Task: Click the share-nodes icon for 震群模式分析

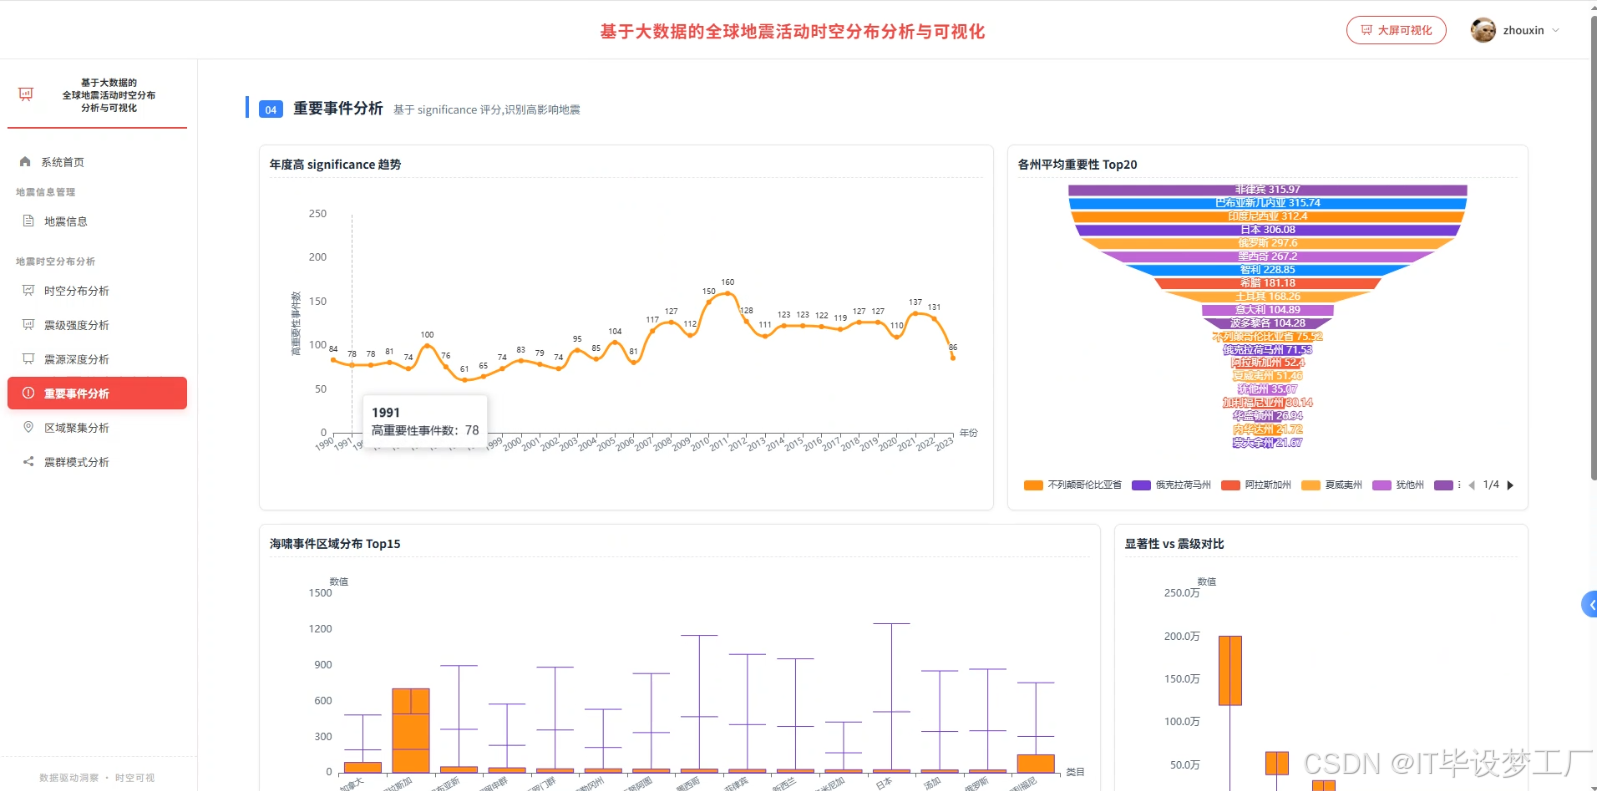Action: click(28, 461)
